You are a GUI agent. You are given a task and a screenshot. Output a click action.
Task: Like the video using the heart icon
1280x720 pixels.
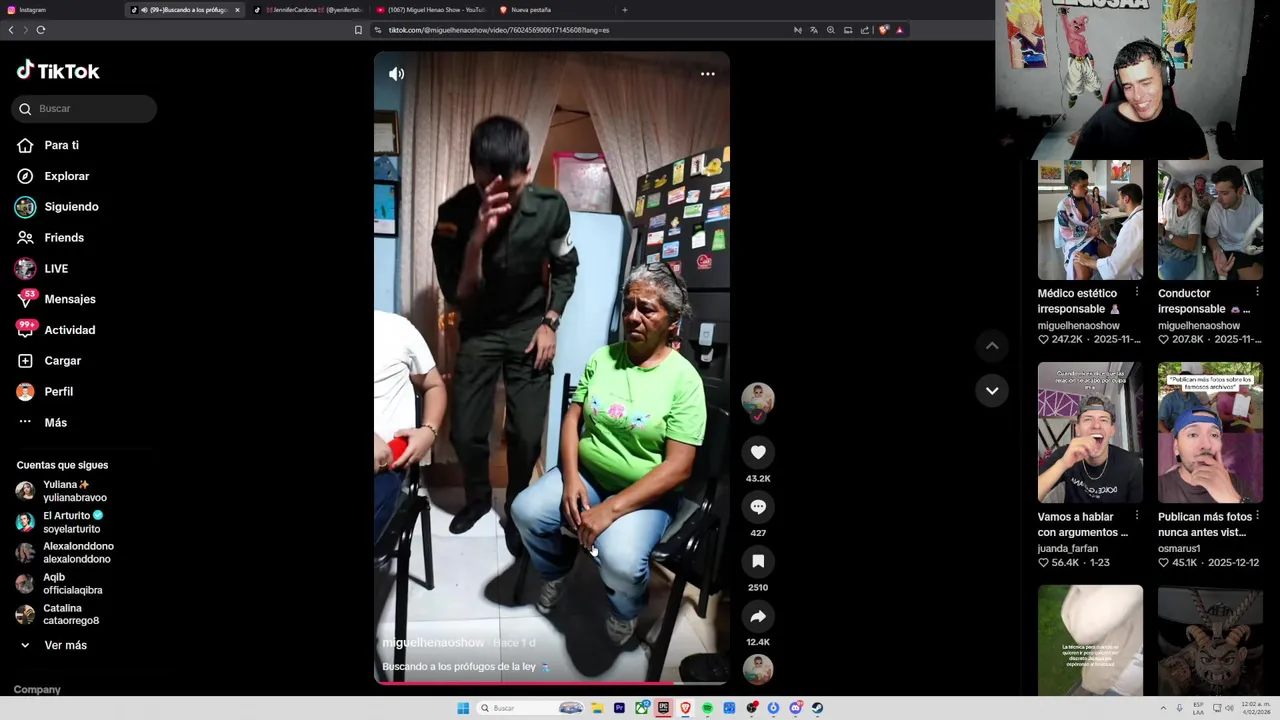758,452
